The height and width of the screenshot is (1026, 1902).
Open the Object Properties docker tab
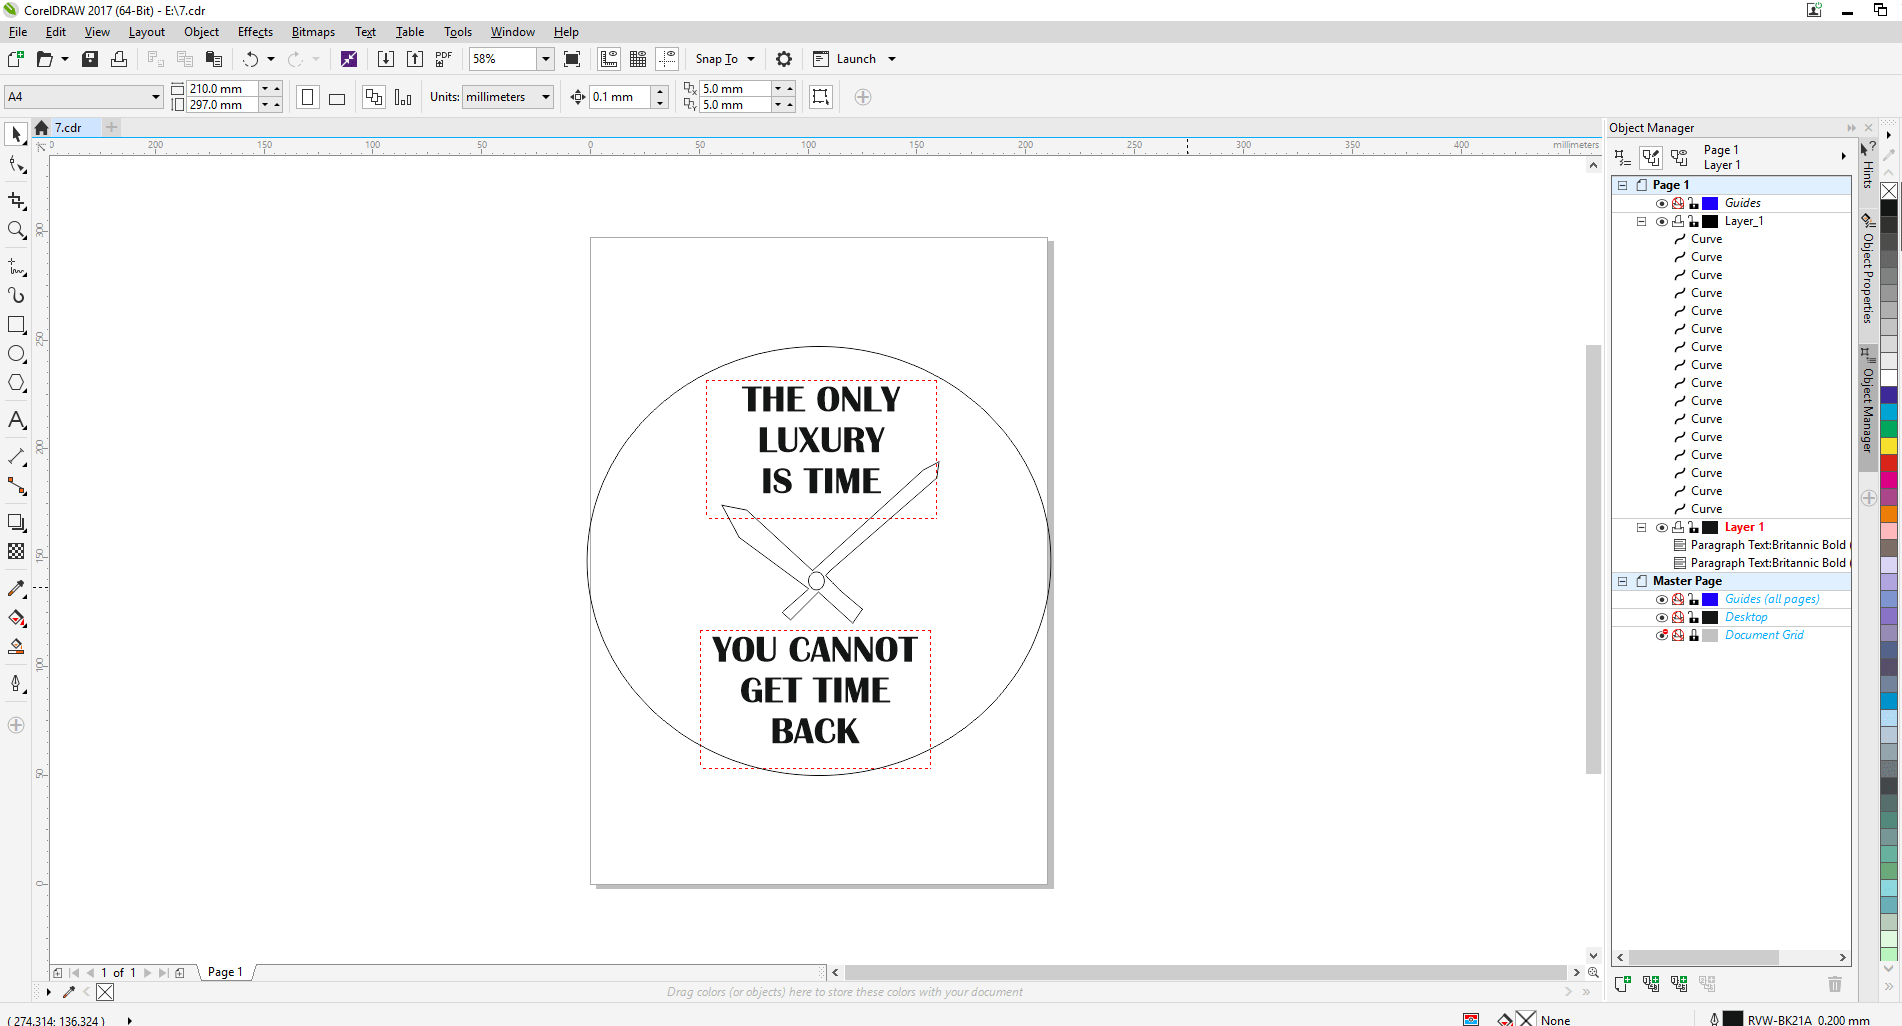tap(1867, 270)
